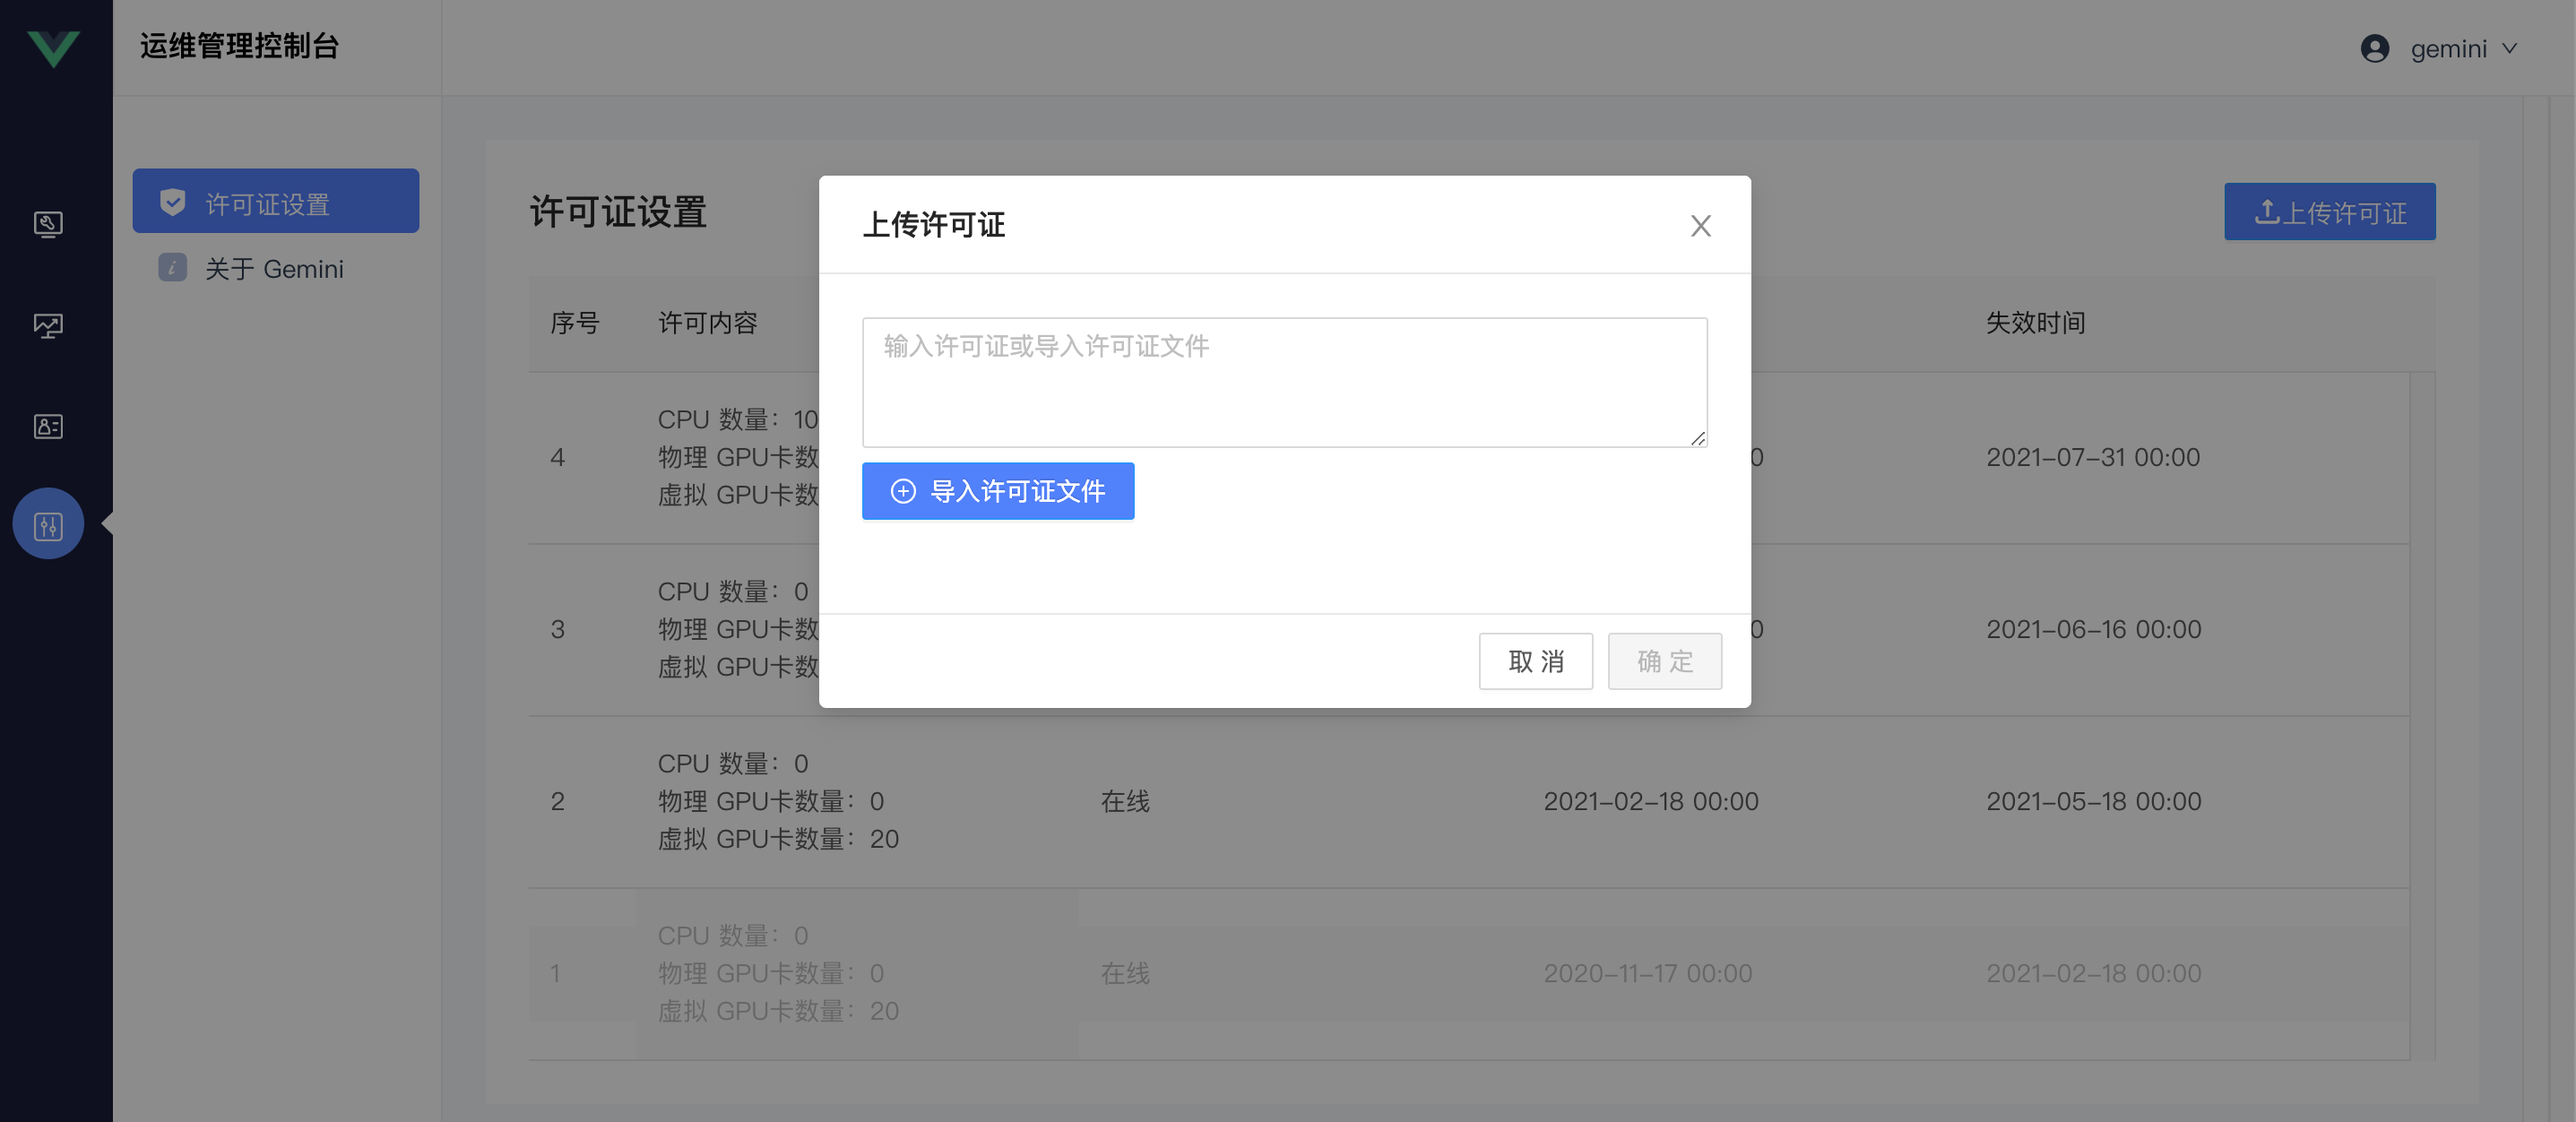The width and height of the screenshot is (2576, 1122).
Task: Cancel the dialog with 取消
Action: pyautogui.click(x=1536, y=661)
